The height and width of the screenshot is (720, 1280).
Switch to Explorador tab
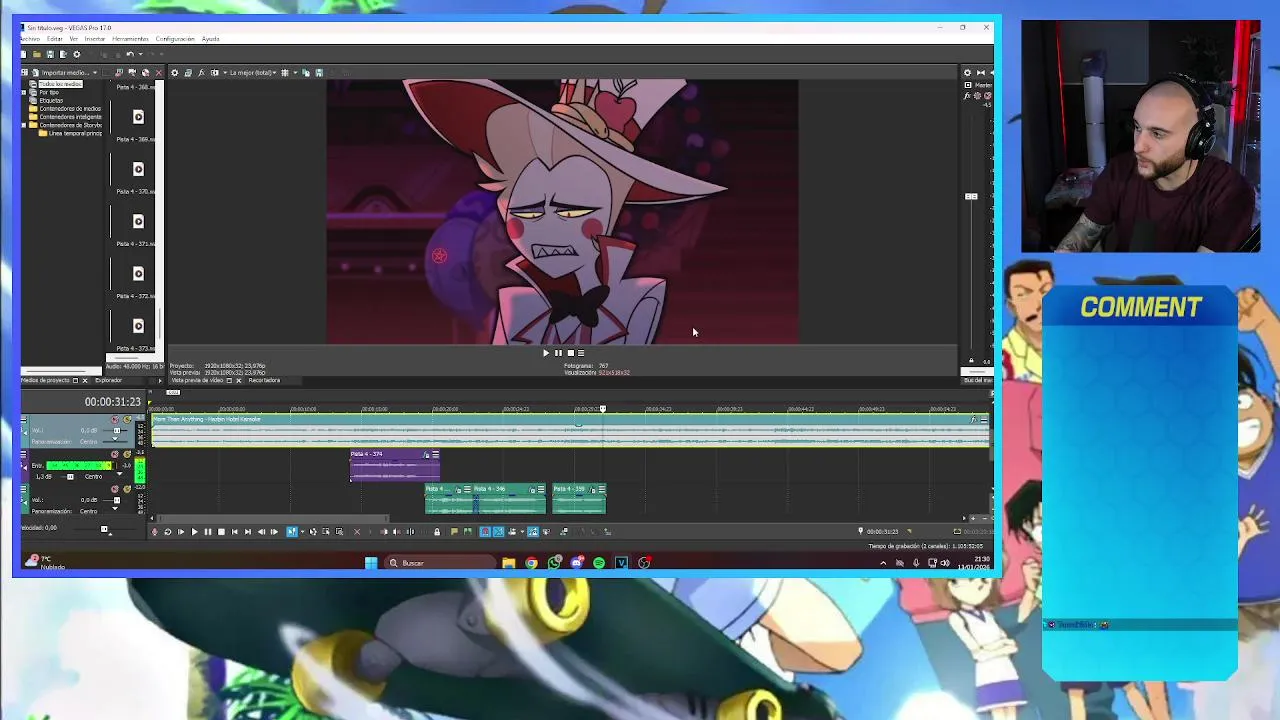point(108,380)
